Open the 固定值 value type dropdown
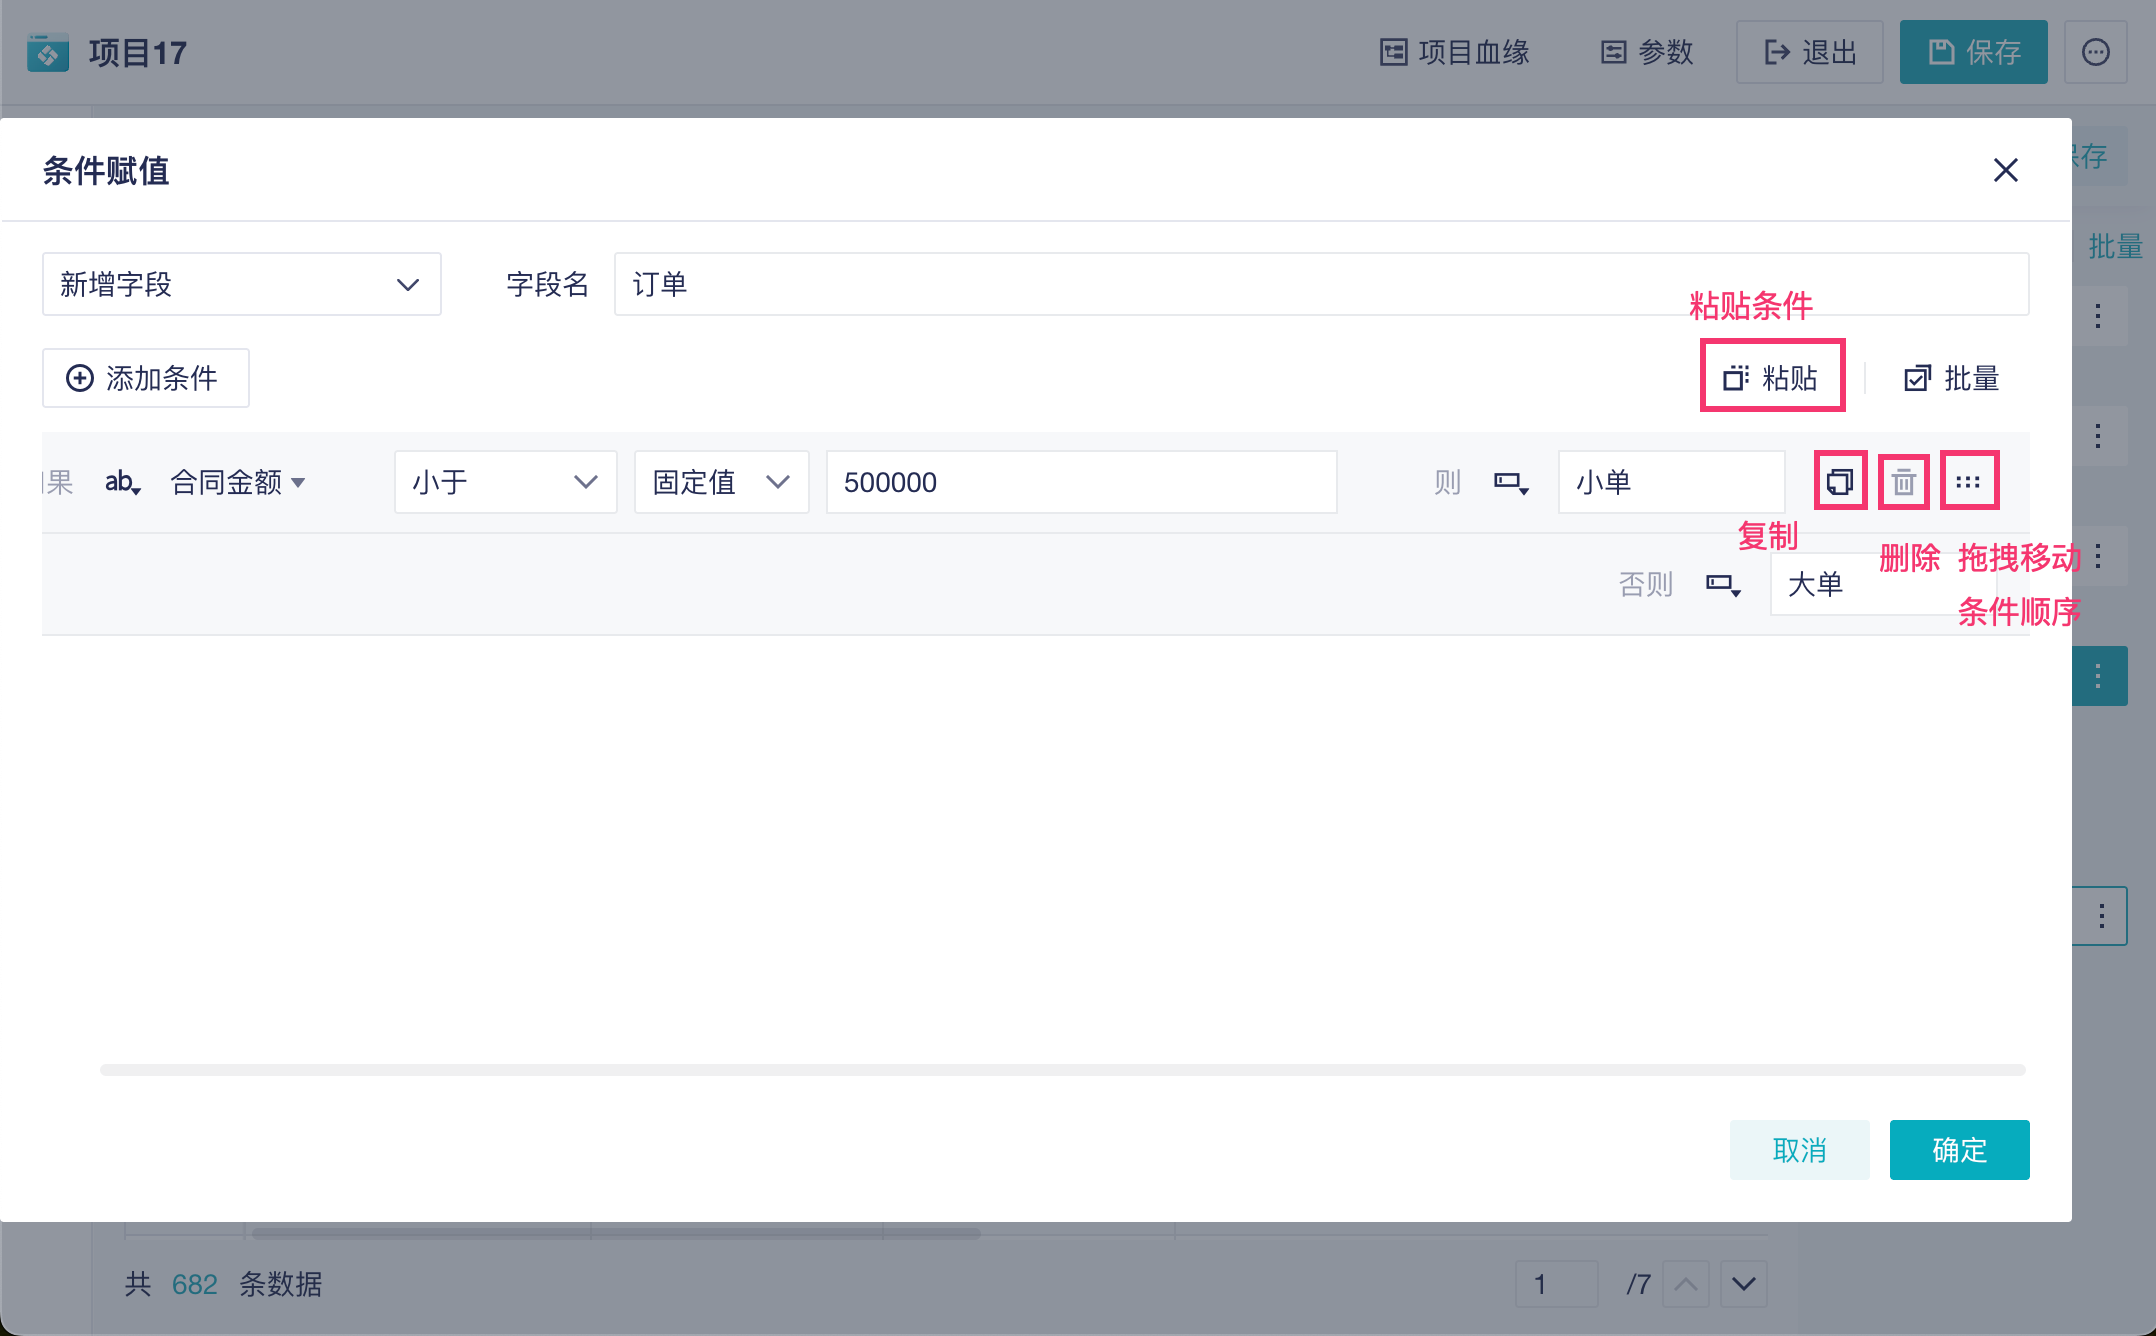 [x=721, y=482]
